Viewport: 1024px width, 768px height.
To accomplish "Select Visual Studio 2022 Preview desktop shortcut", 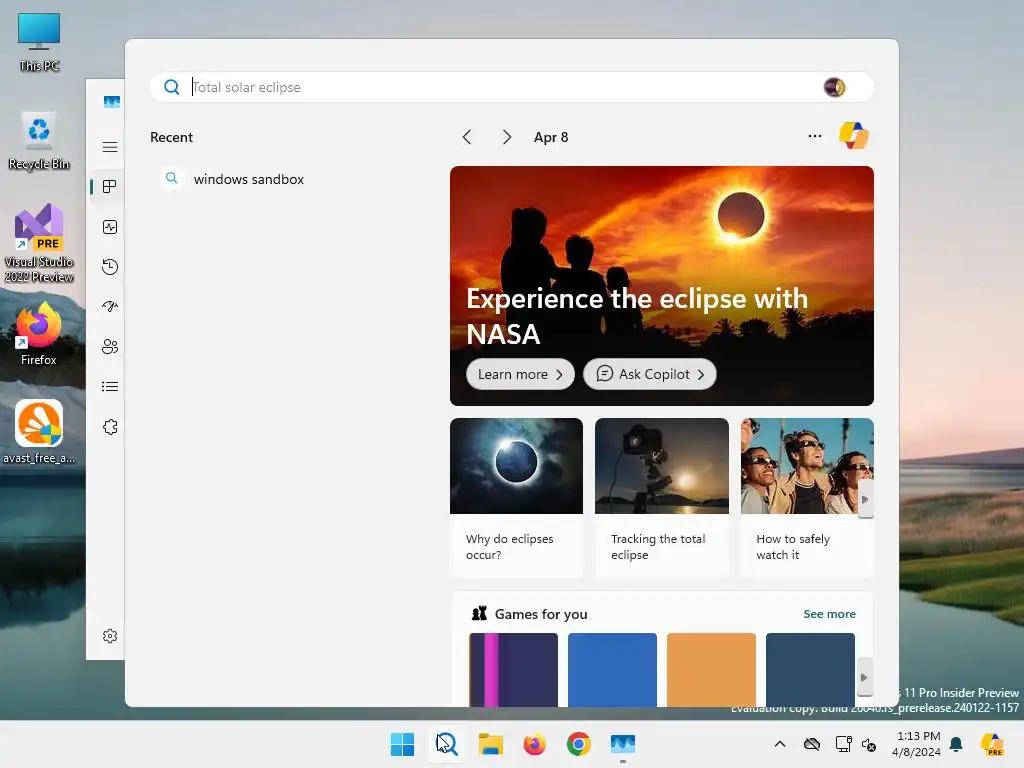I will click(39, 243).
